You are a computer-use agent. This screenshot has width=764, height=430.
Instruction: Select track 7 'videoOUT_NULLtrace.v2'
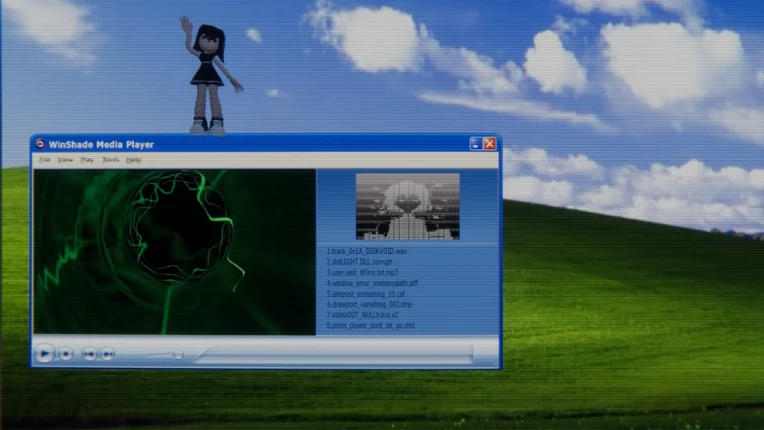pos(362,315)
